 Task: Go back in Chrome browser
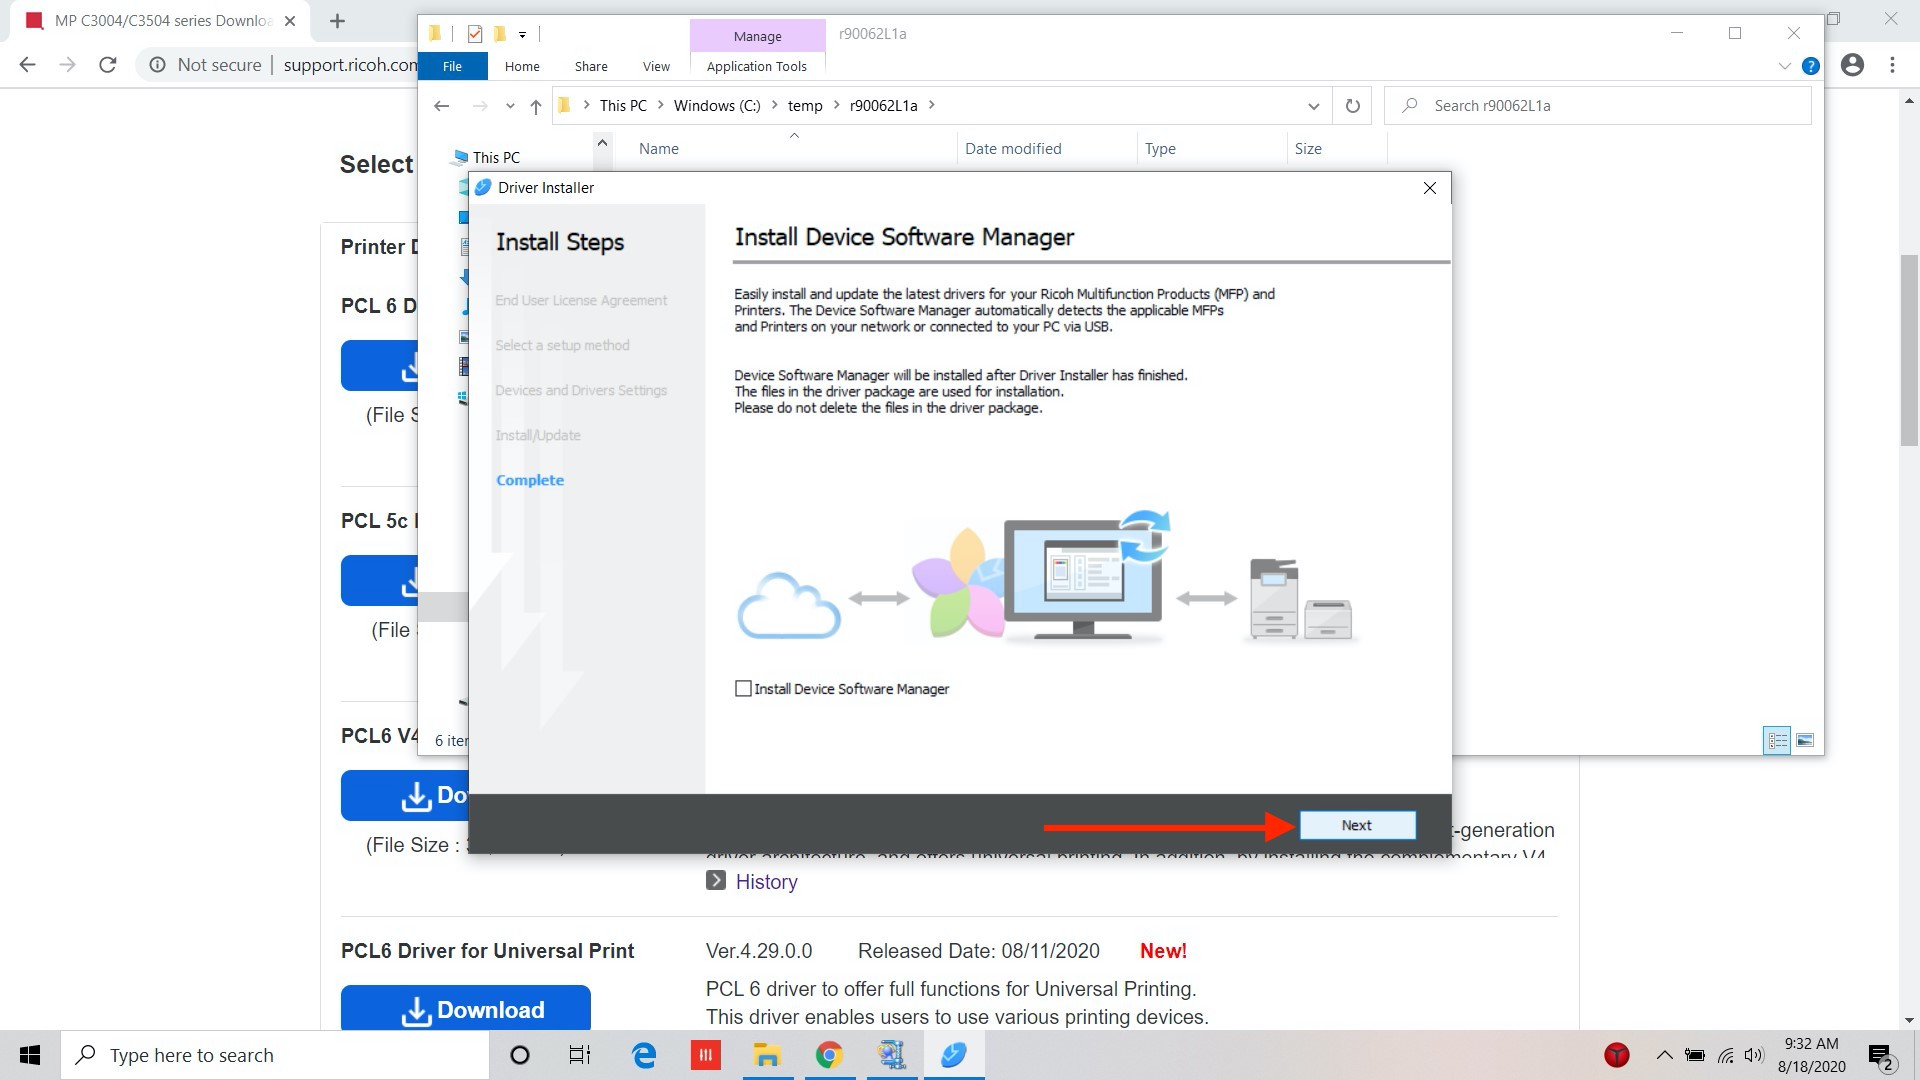(x=28, y=65)
